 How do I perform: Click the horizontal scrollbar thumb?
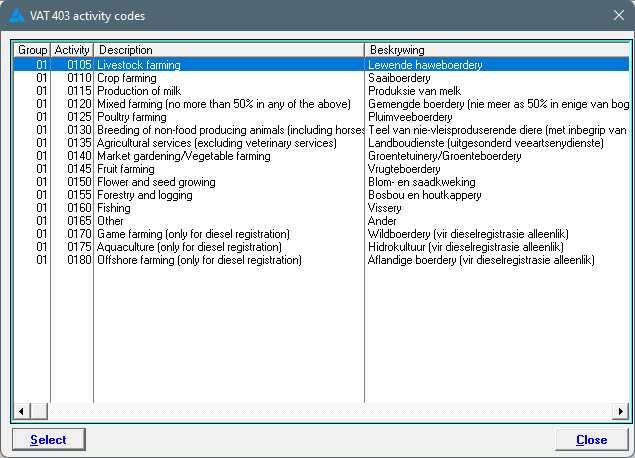point(39,411)
